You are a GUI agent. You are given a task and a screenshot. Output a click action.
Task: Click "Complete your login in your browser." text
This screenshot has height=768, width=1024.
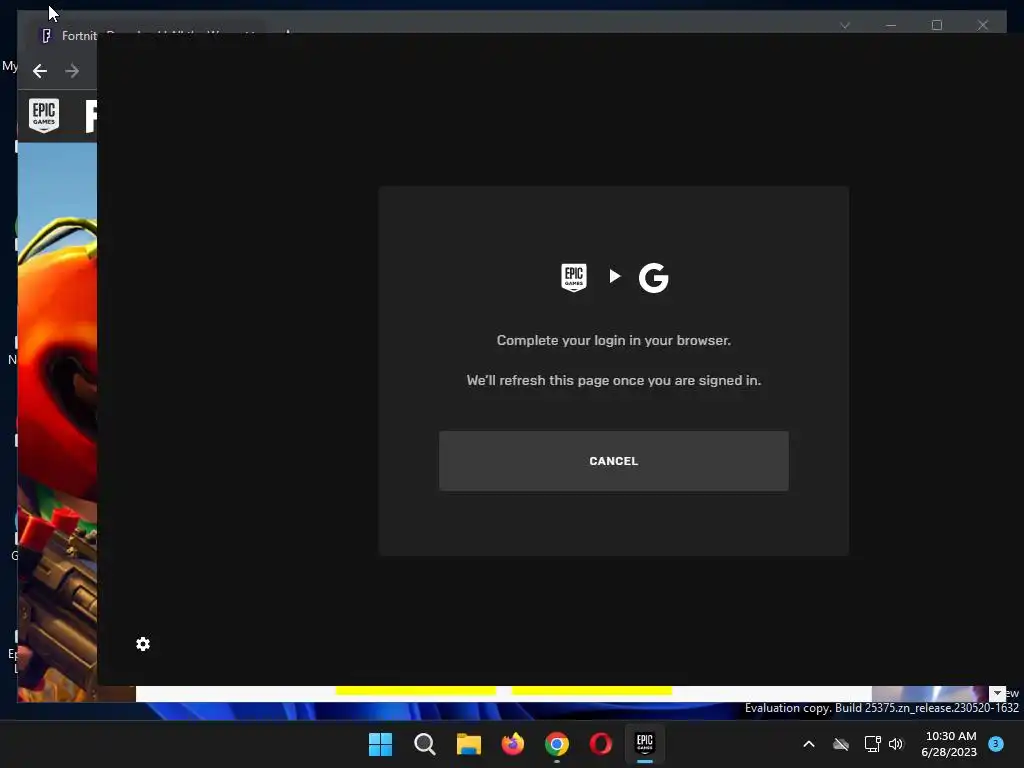coord(613,340)
